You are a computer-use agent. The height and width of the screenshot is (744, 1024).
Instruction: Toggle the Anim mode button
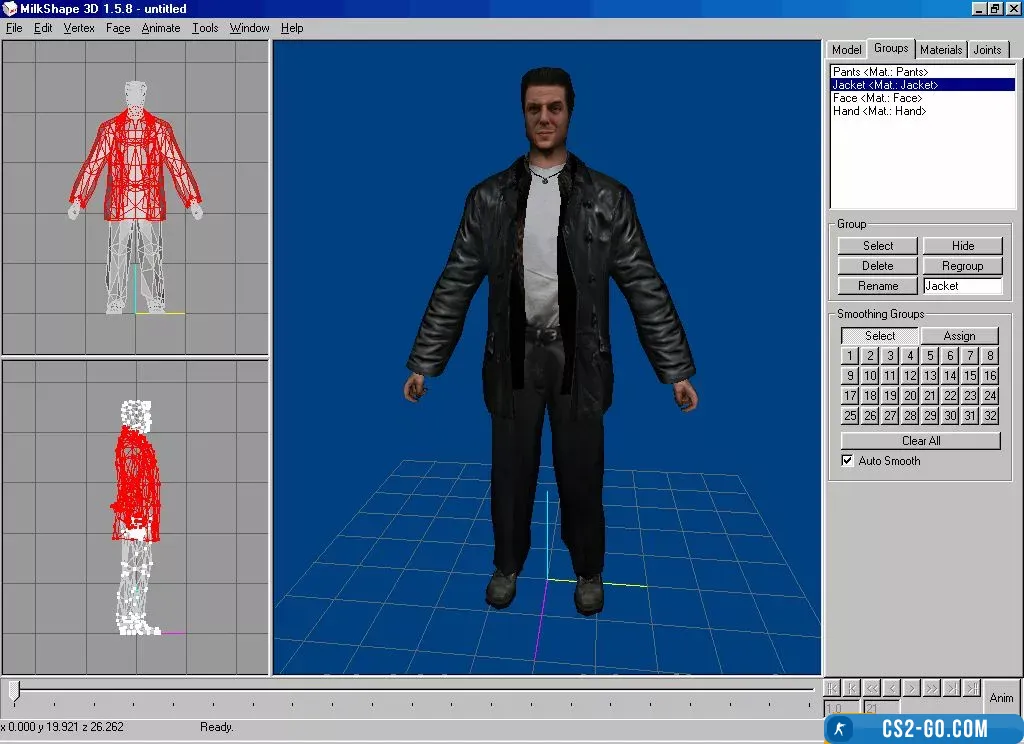1001,697
